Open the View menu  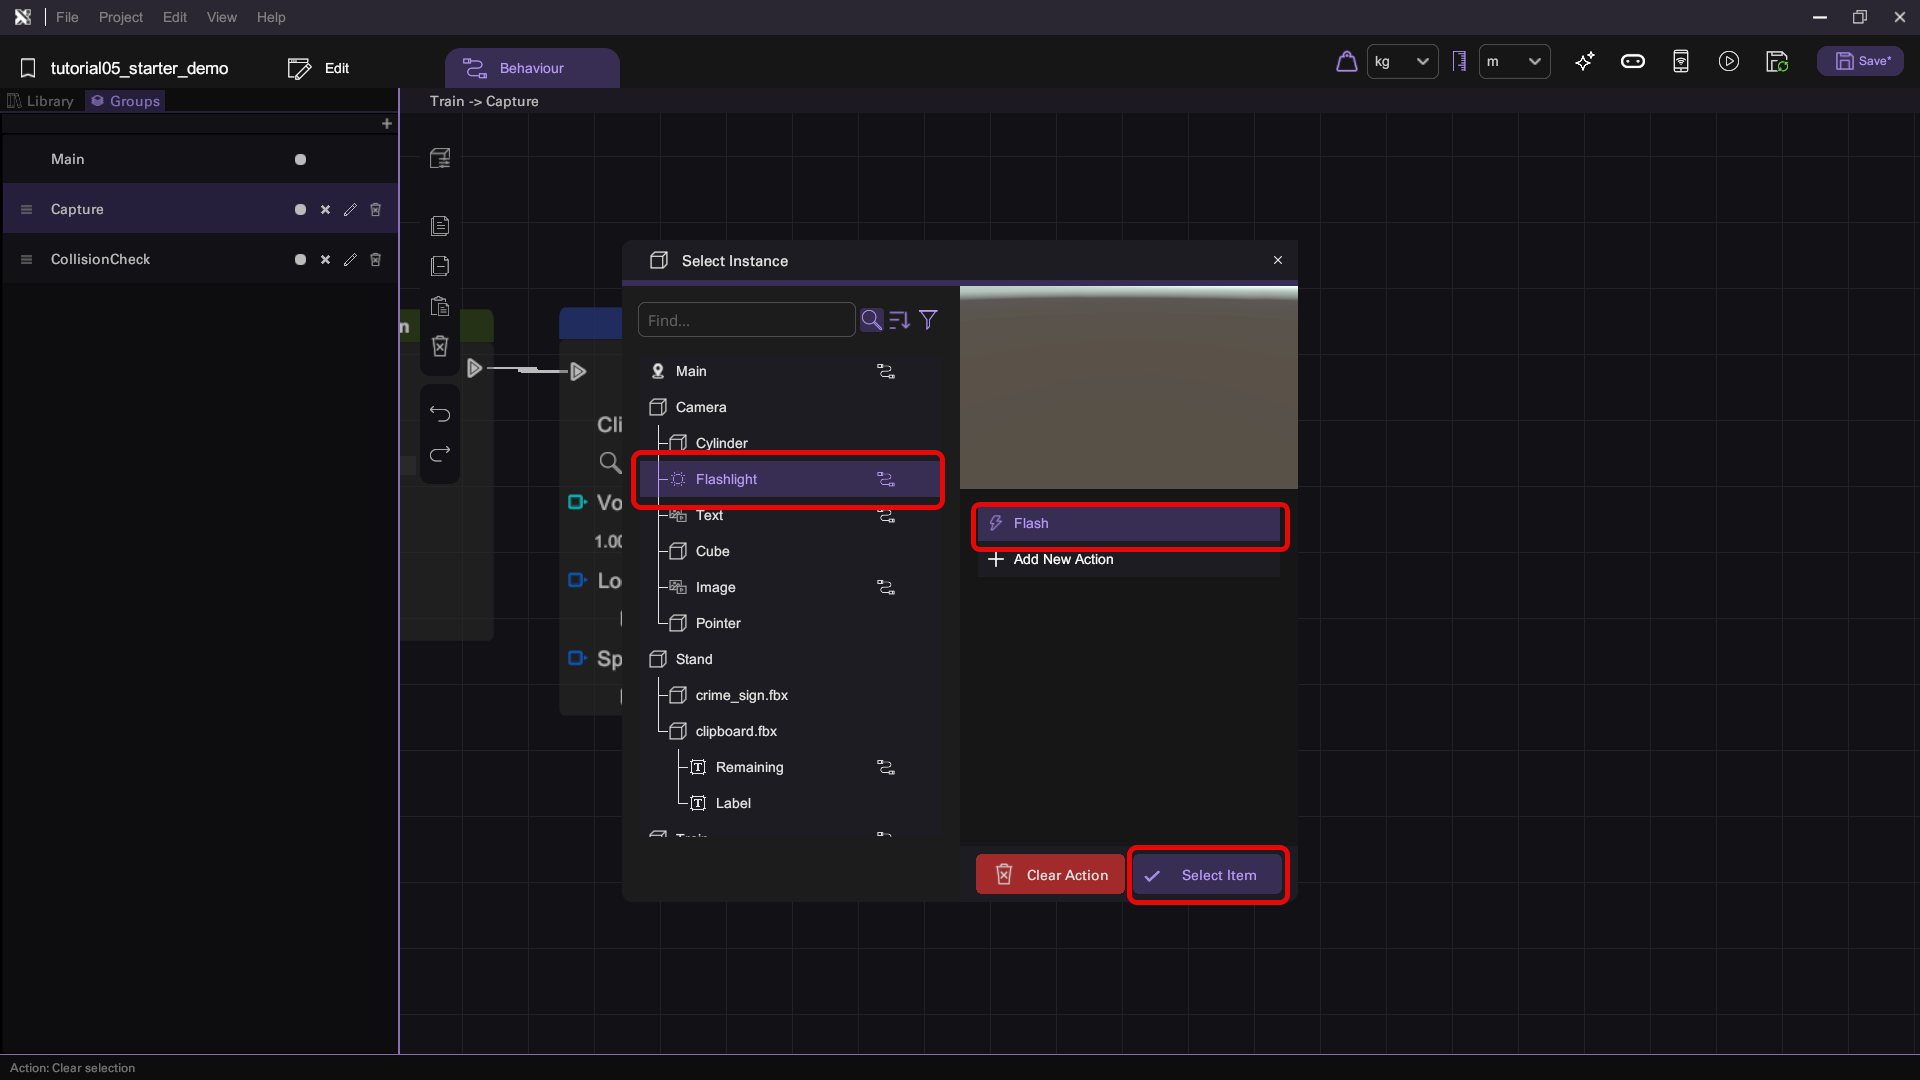(x=222, y=17)
